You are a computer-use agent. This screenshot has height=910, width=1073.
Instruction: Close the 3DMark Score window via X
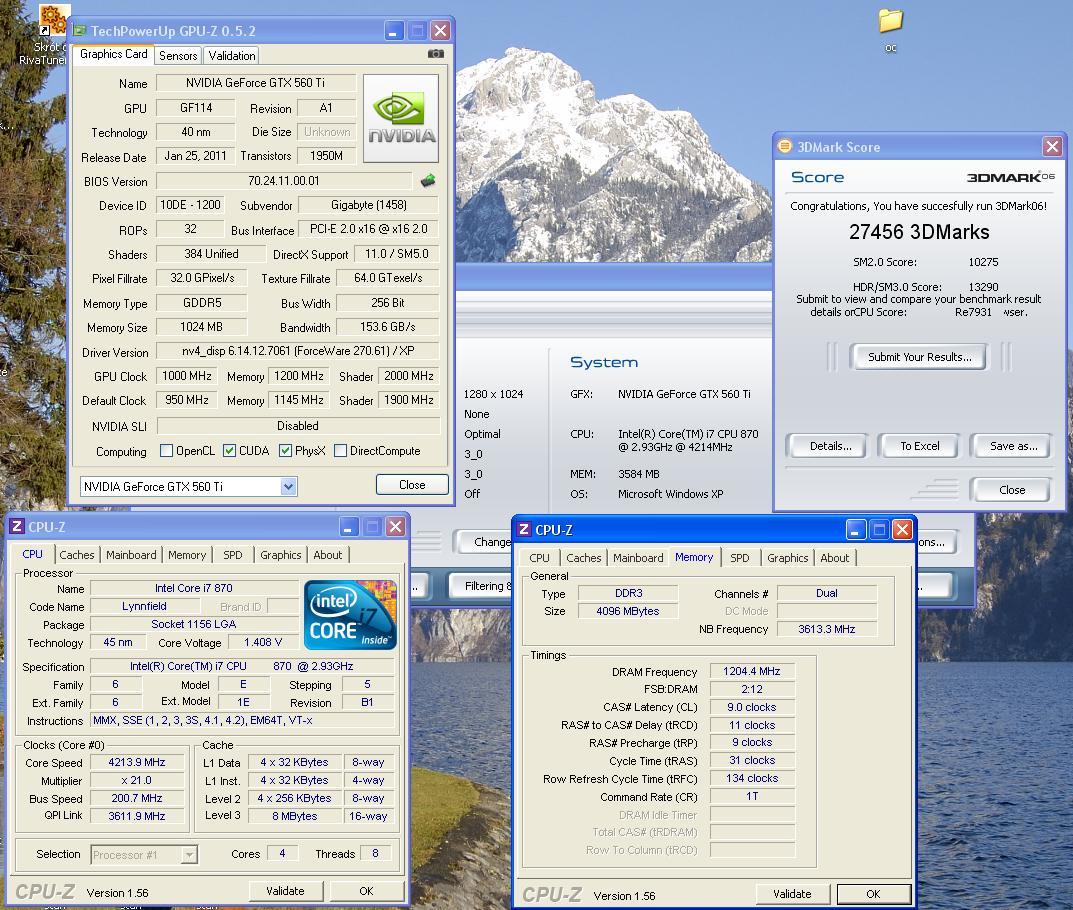point(1052,146)
